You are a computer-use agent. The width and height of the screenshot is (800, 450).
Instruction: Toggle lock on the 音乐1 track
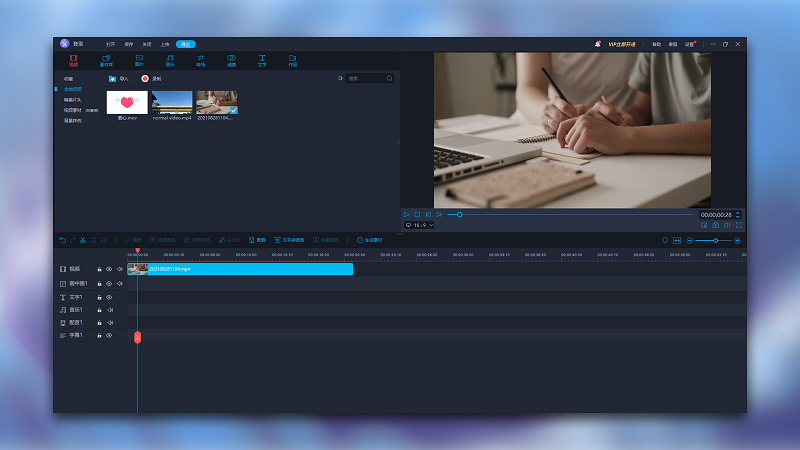pos(99,310)
